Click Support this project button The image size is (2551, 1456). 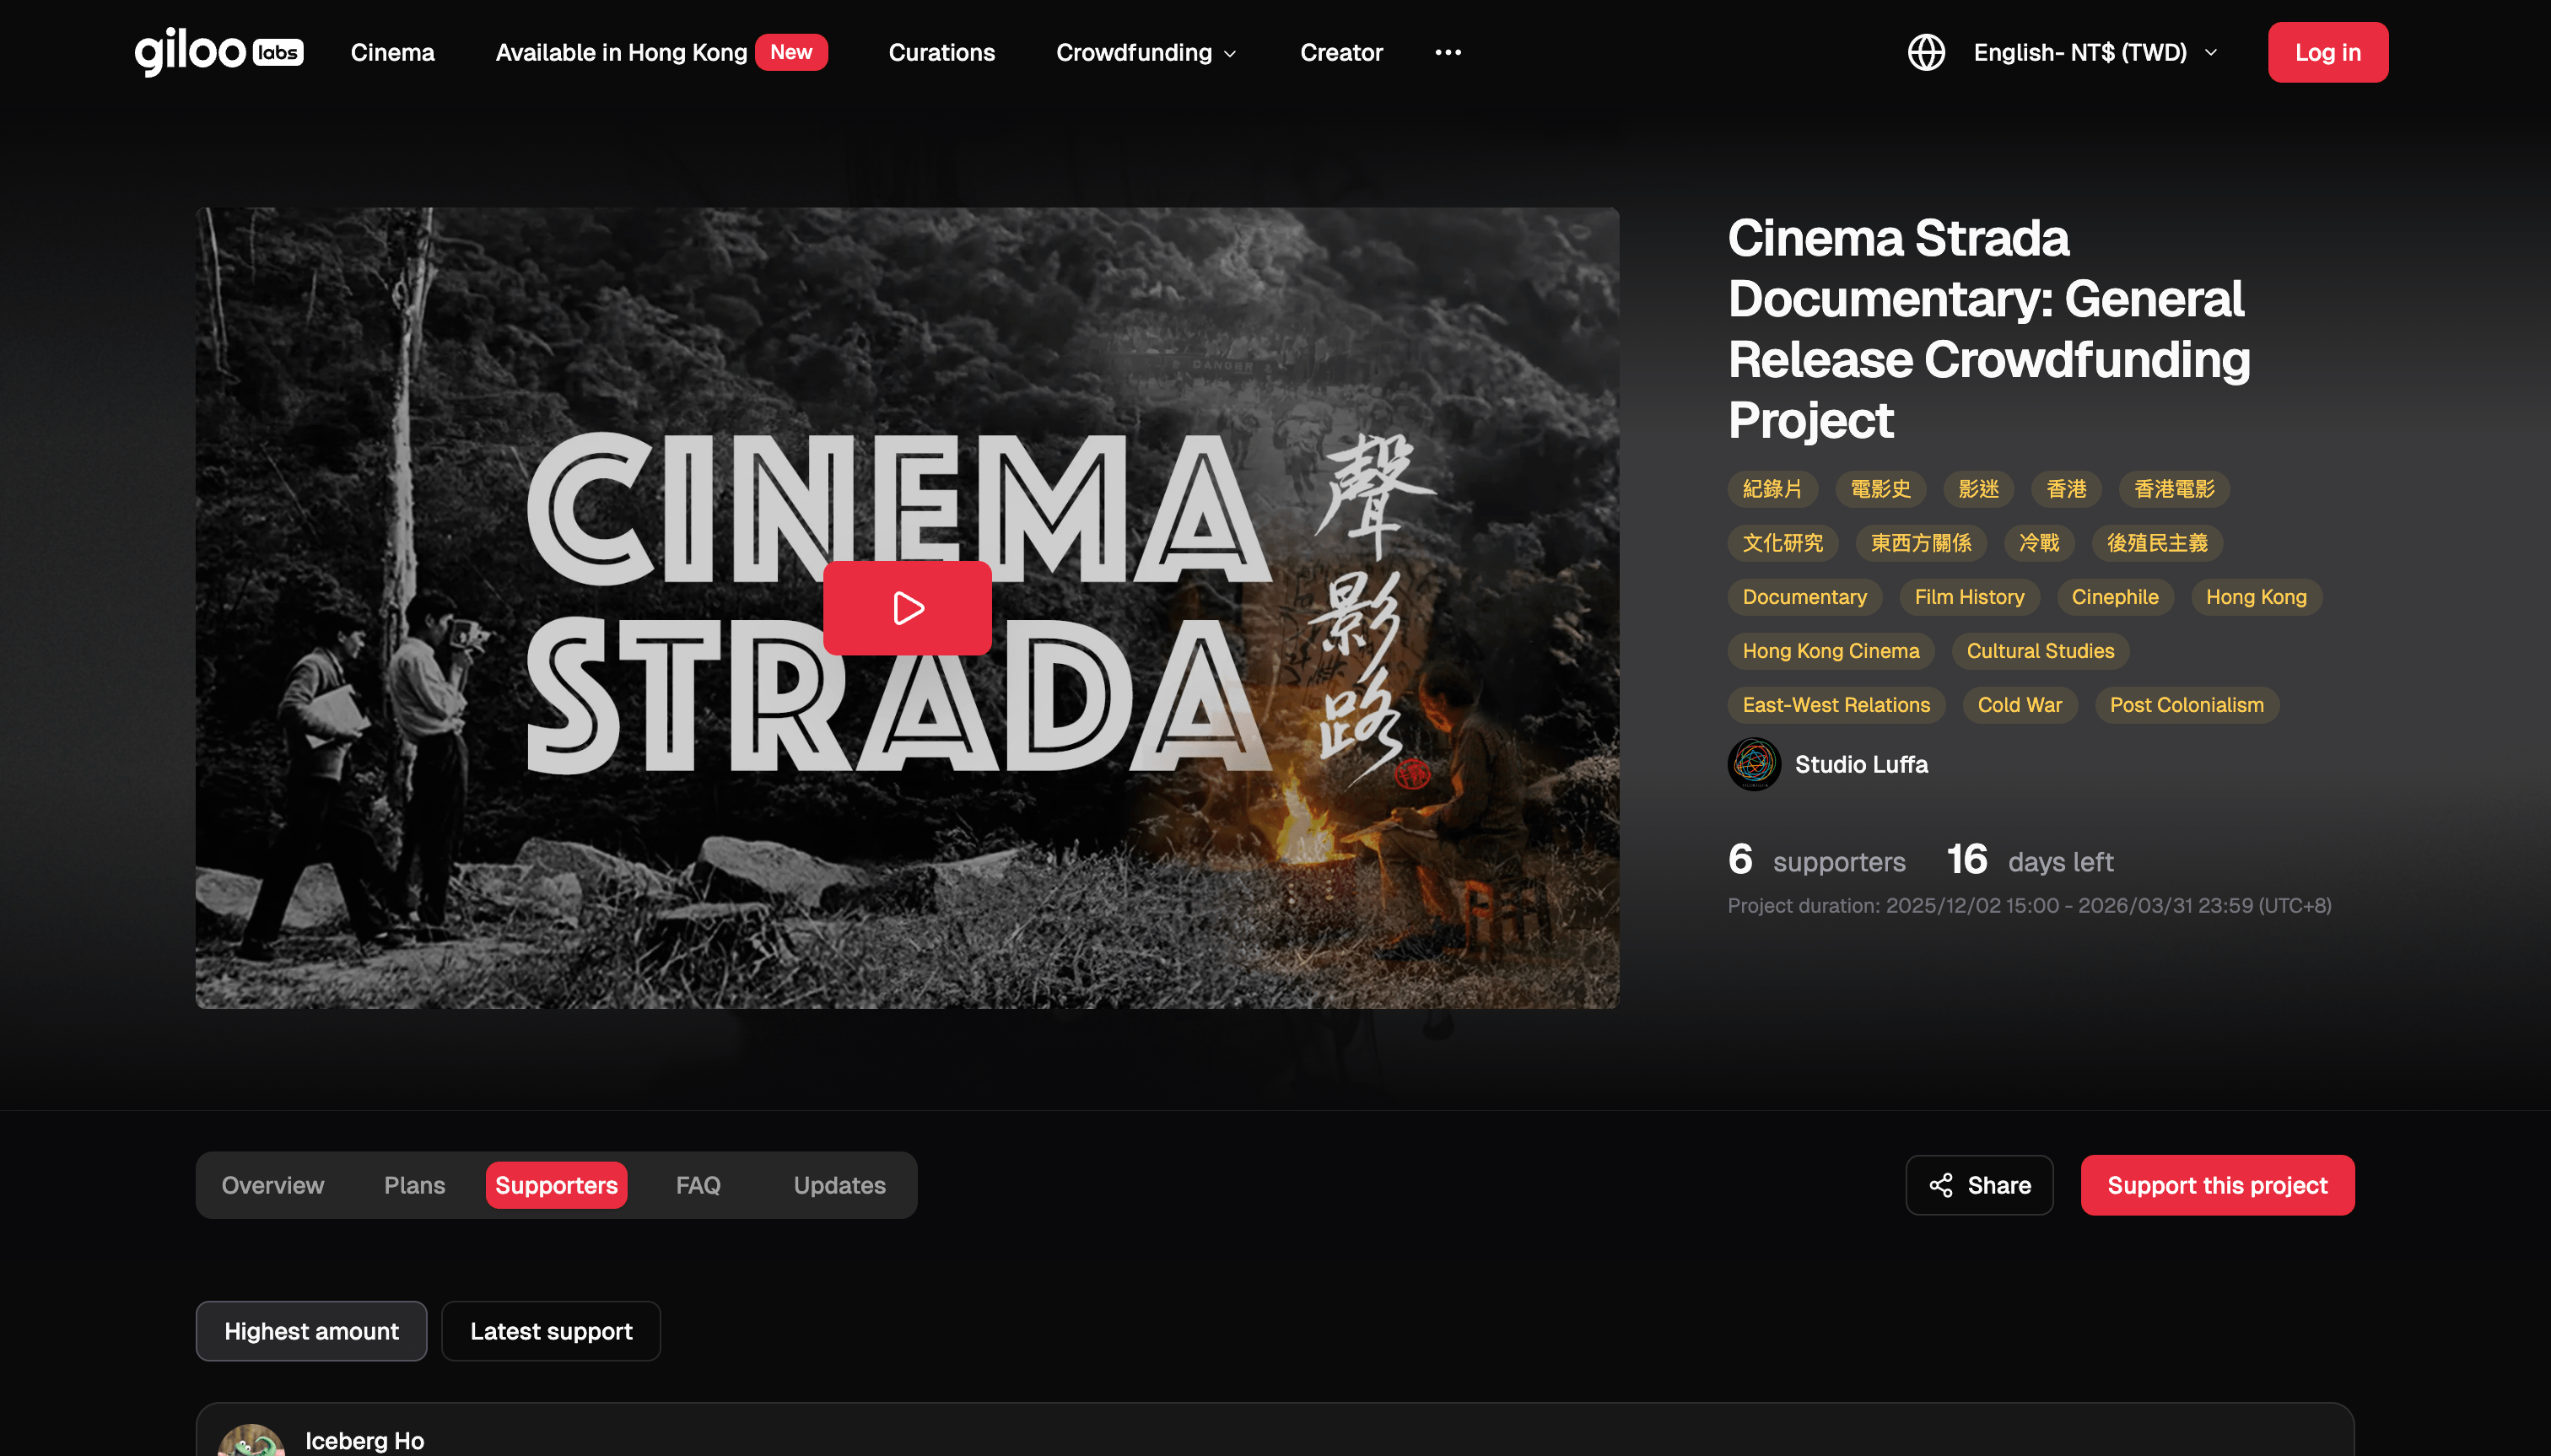2217,1185
